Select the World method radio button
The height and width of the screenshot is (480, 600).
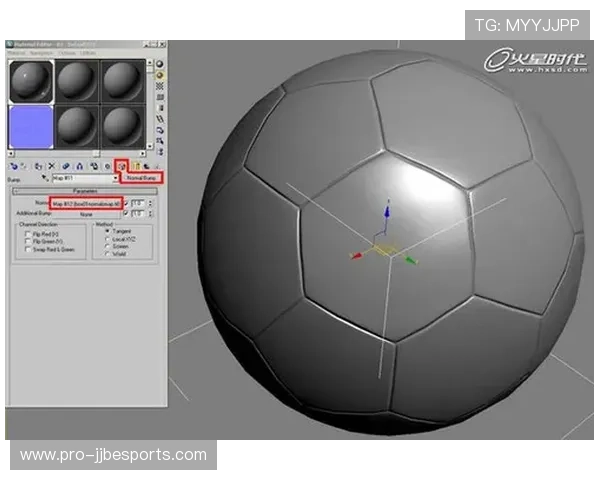pos(108,253)
